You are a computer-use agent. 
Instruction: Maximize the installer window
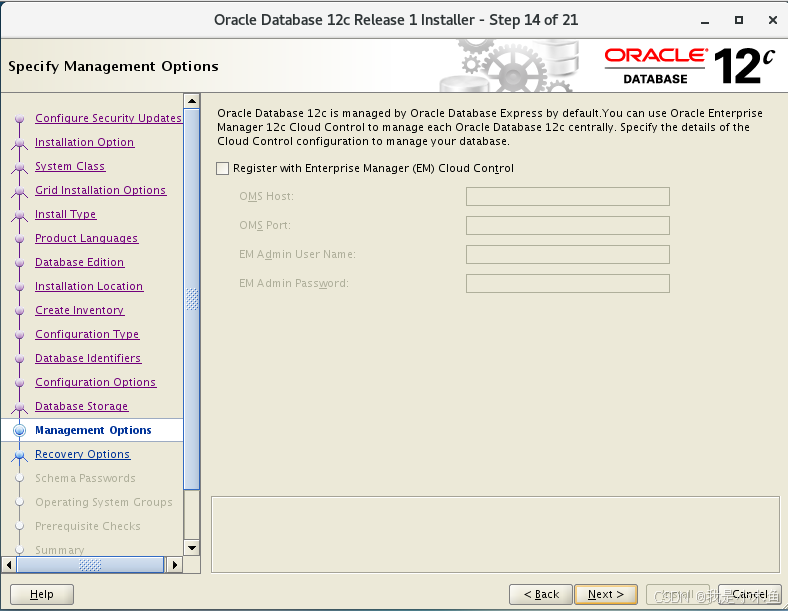tap(739, 20)
